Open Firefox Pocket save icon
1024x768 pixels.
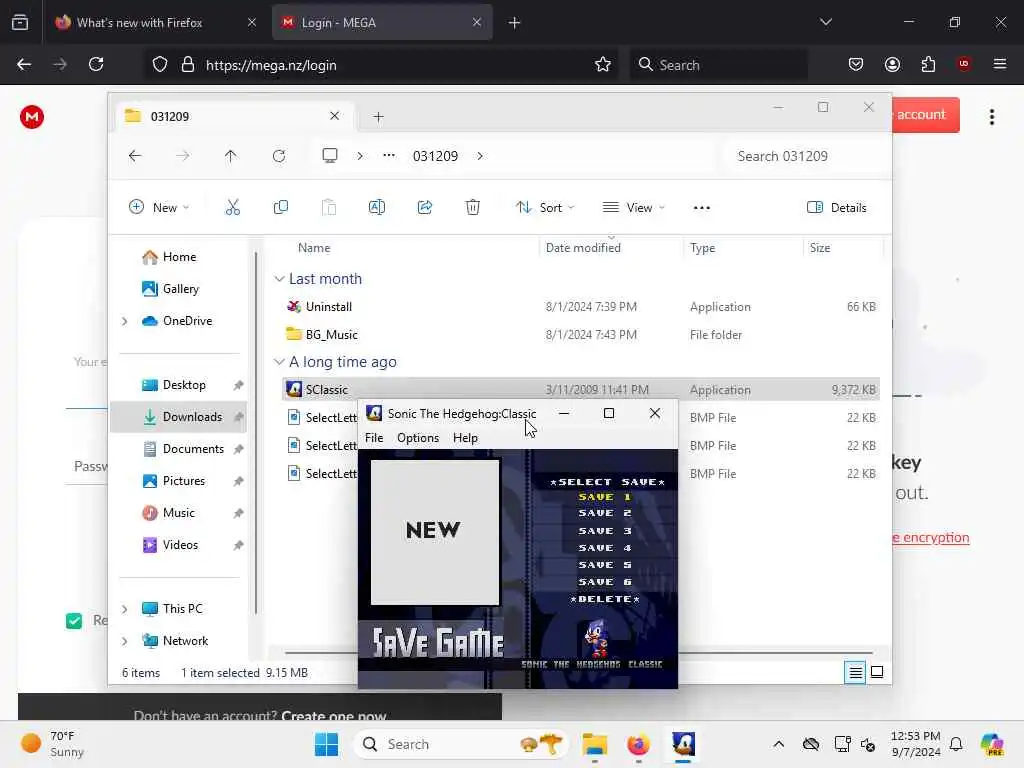pyautogui.click(x=856, y=64)
